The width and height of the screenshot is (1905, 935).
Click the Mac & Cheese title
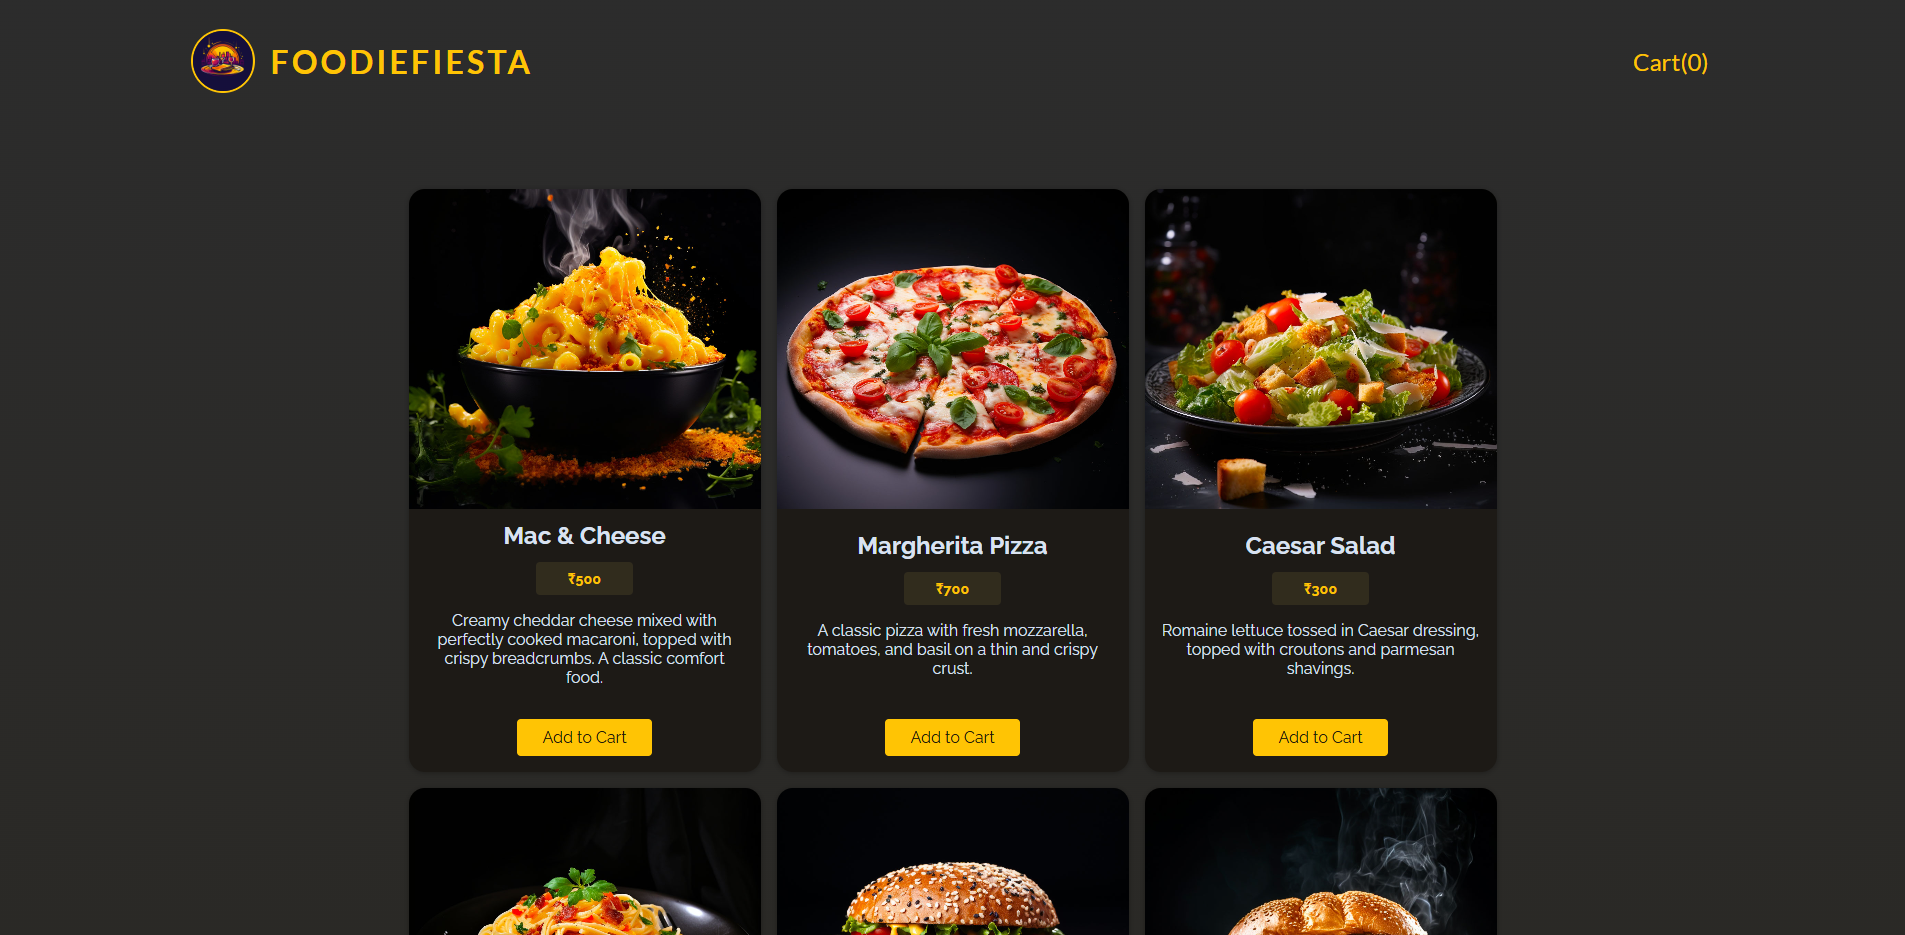point(584,536)
